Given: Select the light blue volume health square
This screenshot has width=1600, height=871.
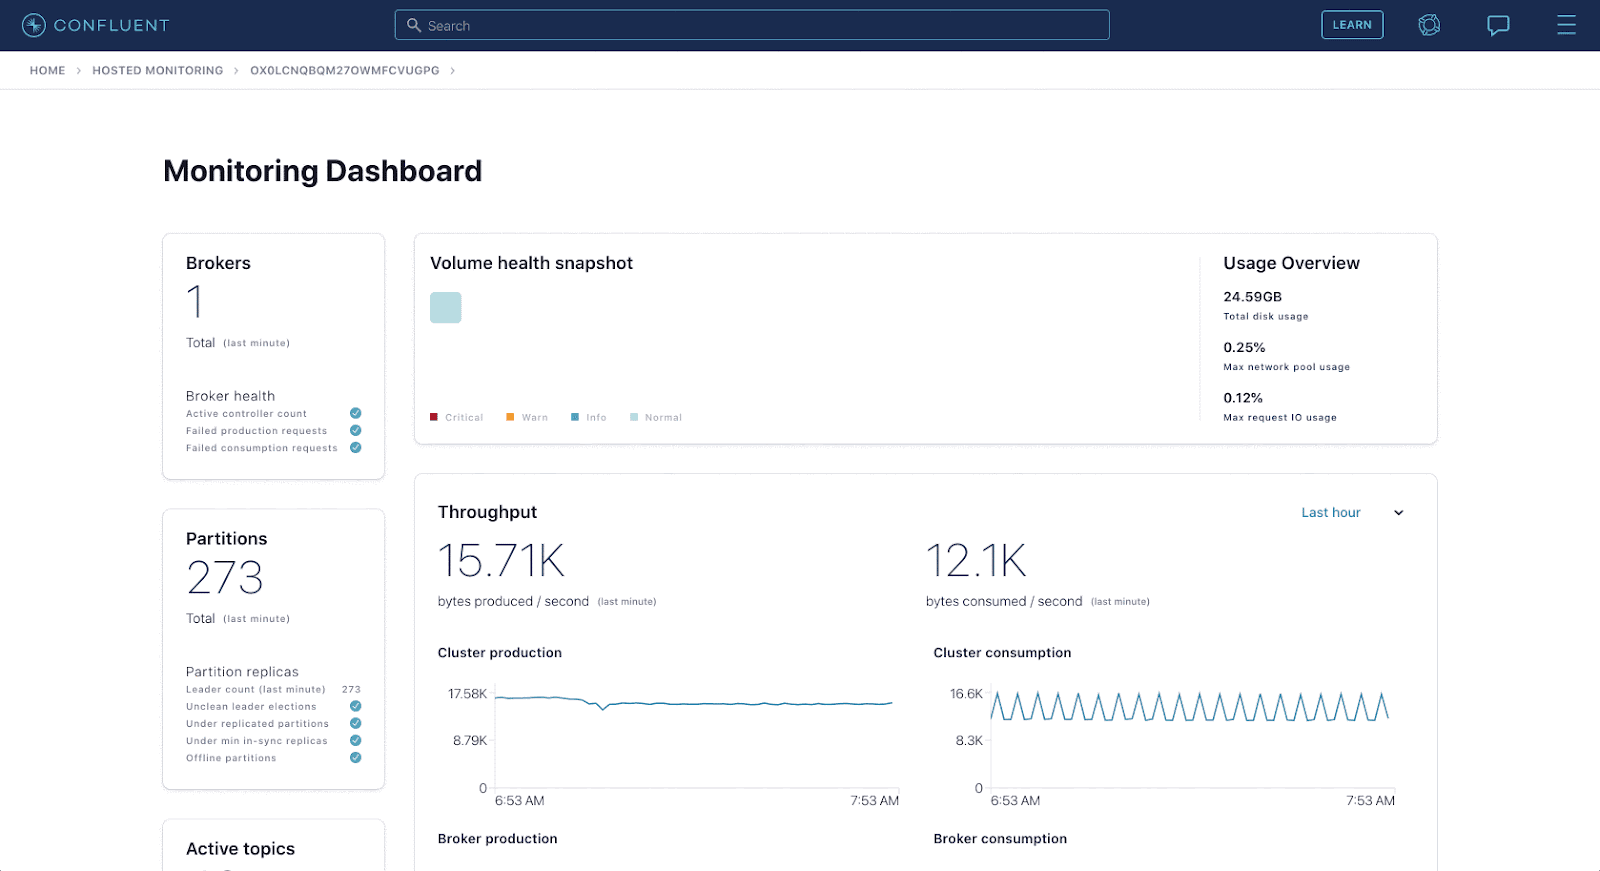Looking at the screenshot, I should coord(445,307).
